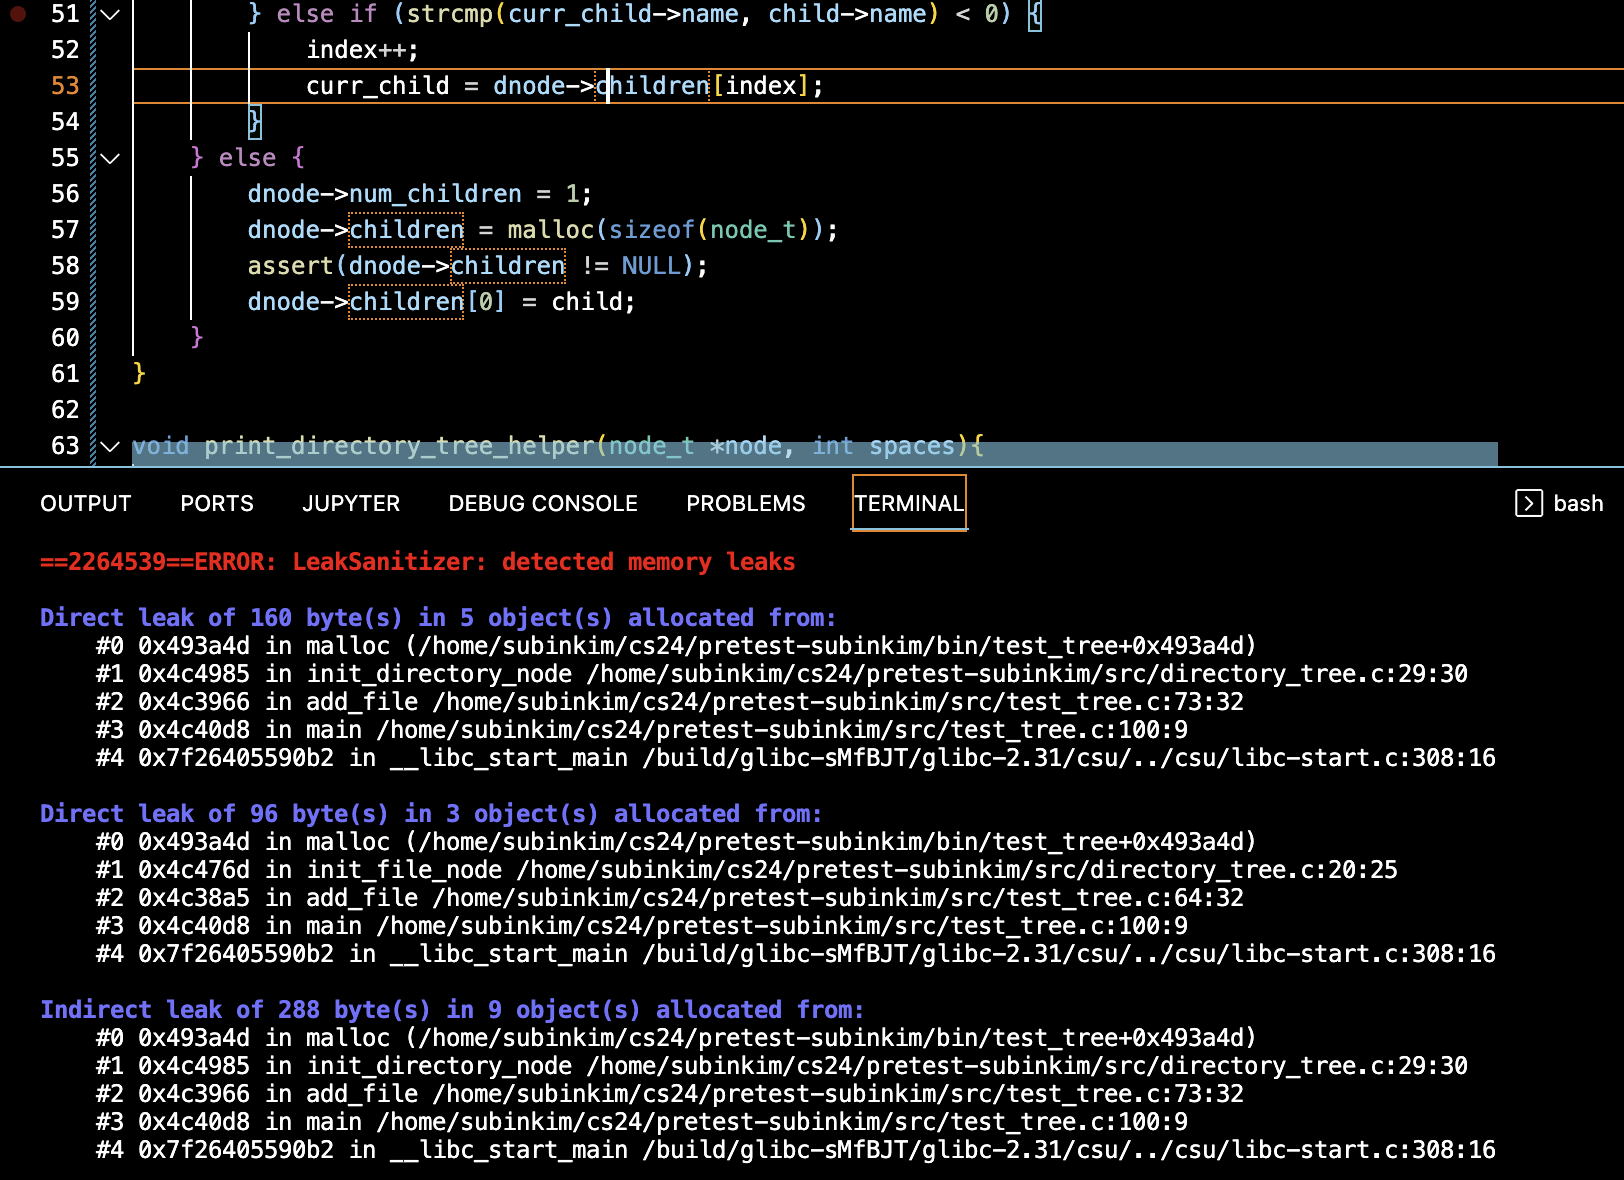Click NULL in the assert on line 58

650,266
